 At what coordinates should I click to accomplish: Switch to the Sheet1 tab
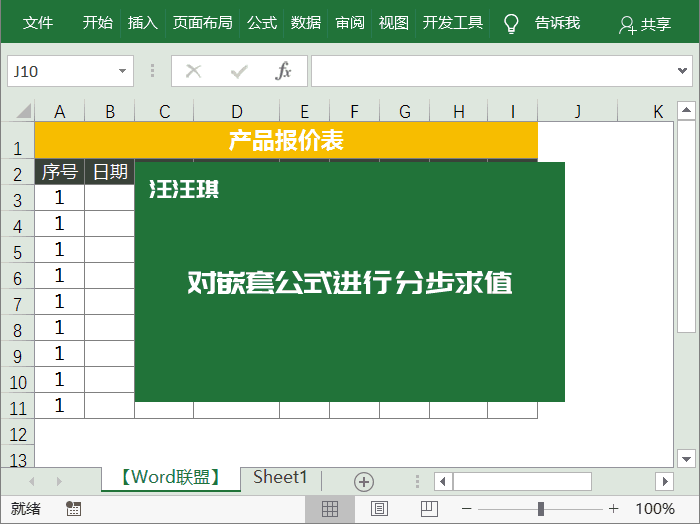point(280,478)
